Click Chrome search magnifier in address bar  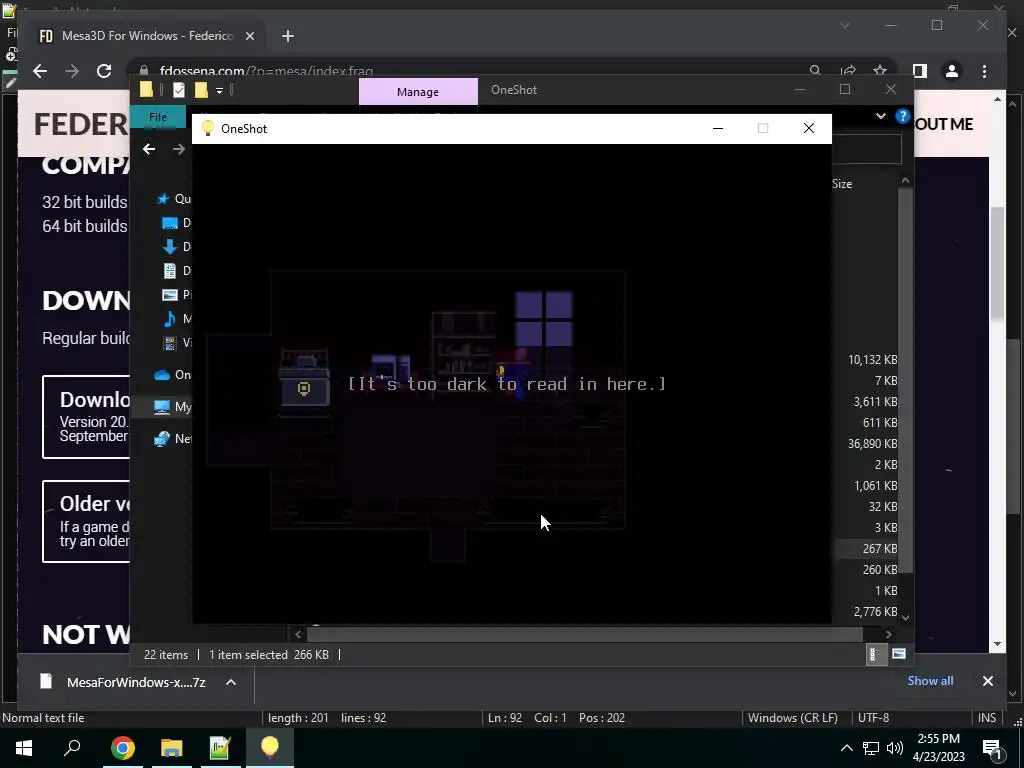click(815, 71)
